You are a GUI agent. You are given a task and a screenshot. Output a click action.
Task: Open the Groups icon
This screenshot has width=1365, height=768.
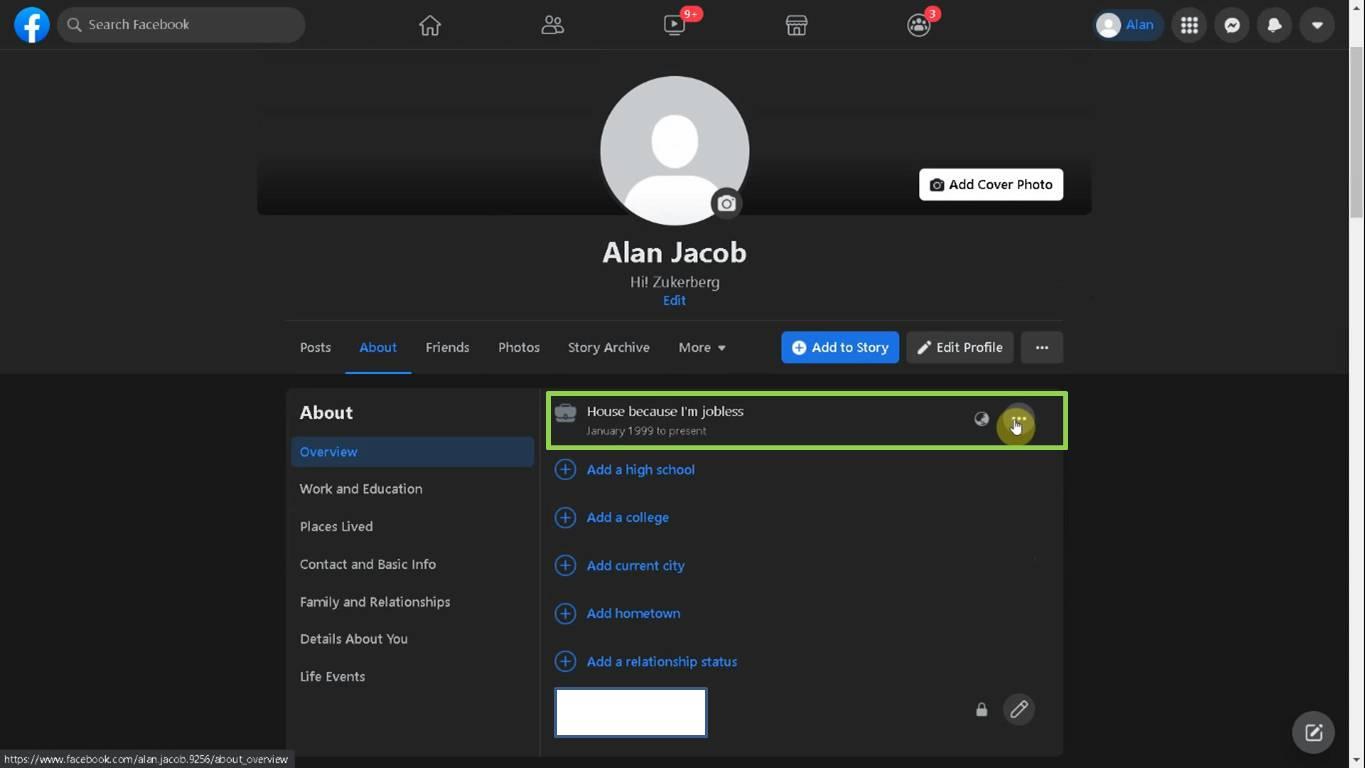coord(918,25)
